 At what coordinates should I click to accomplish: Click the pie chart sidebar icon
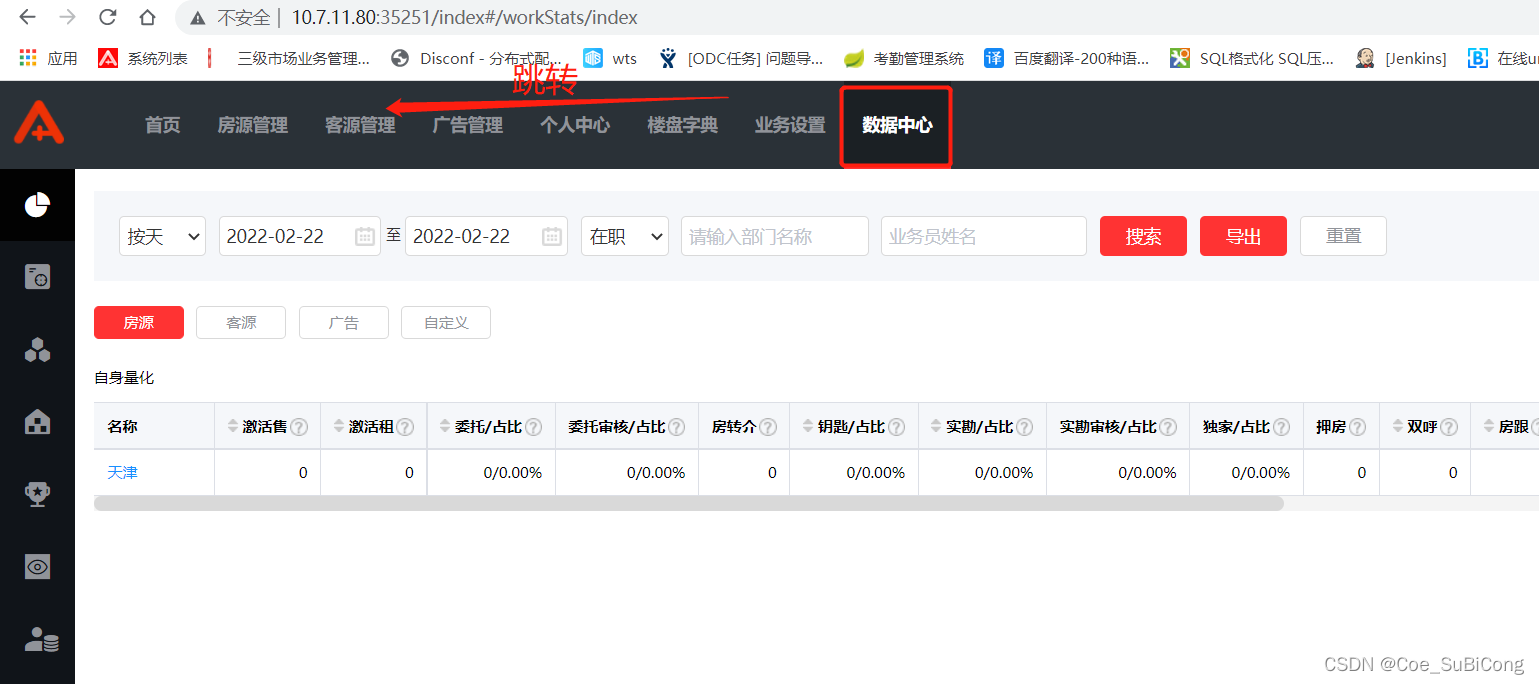coord(37,204)
